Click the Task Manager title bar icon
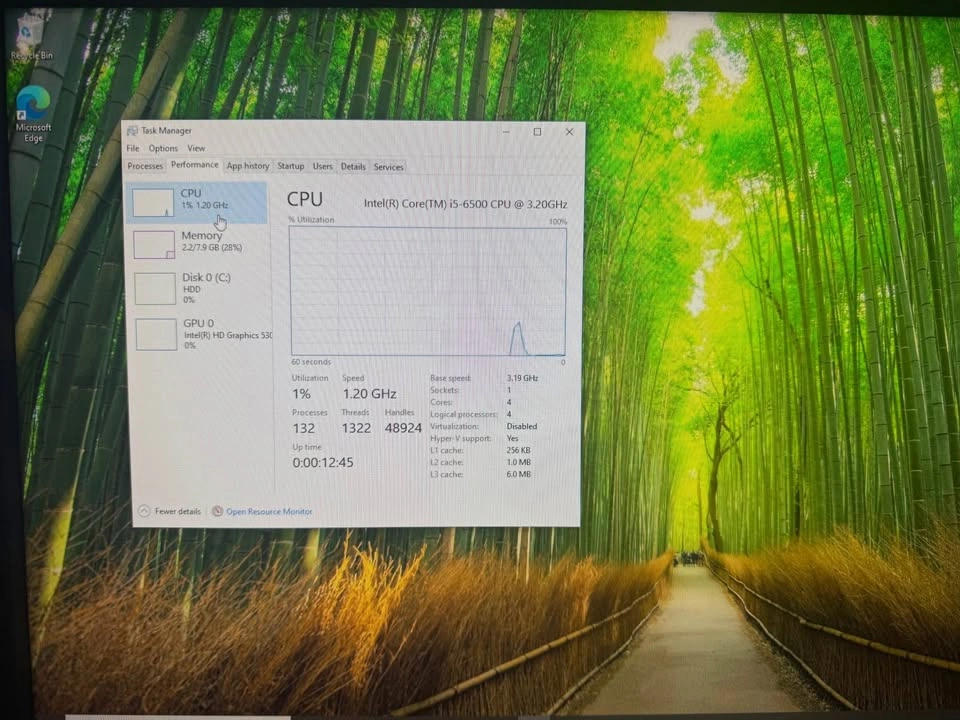The height and width of the screenshot is (720, 960). [133, 131]
